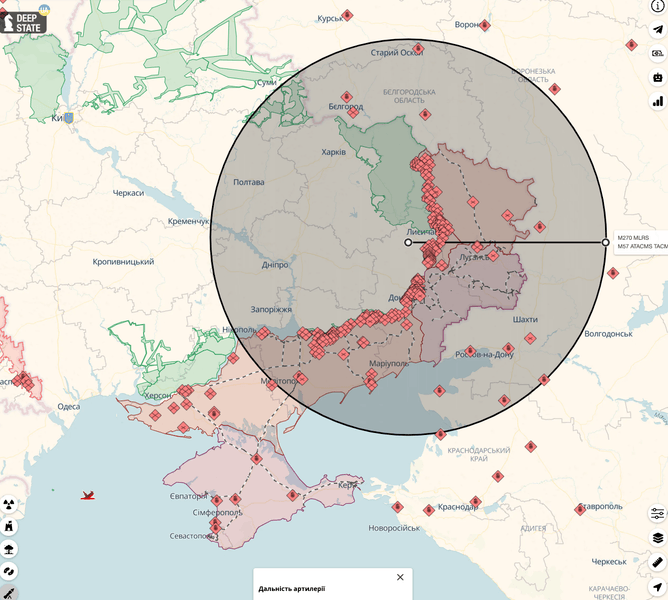668x600 pixels.
Task: Open the map settings sliders icon
Action: click(x=657, y=513)
